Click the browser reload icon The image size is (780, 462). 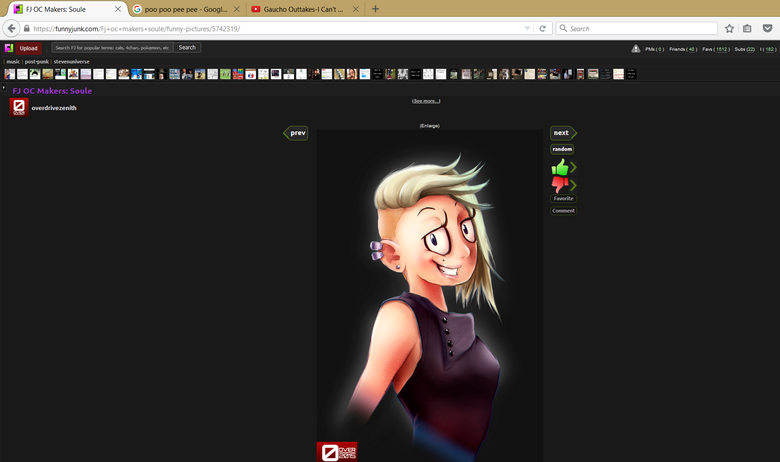pyautogui.click(x=542, y=28)
